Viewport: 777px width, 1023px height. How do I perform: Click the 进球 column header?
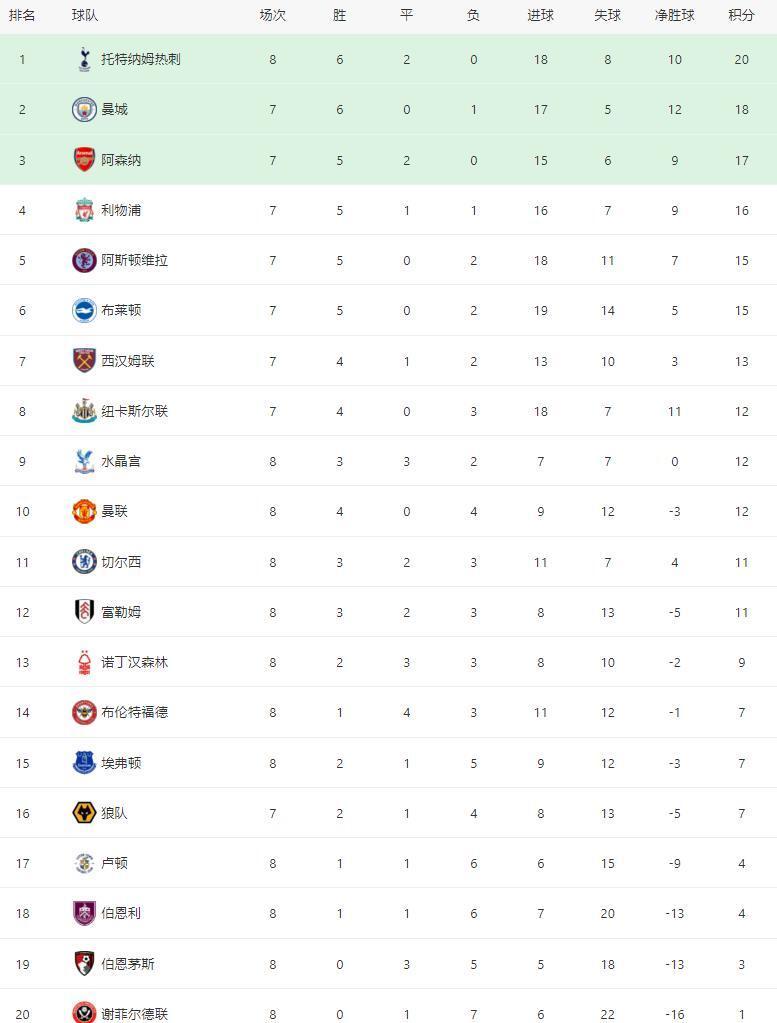point(540,15)
